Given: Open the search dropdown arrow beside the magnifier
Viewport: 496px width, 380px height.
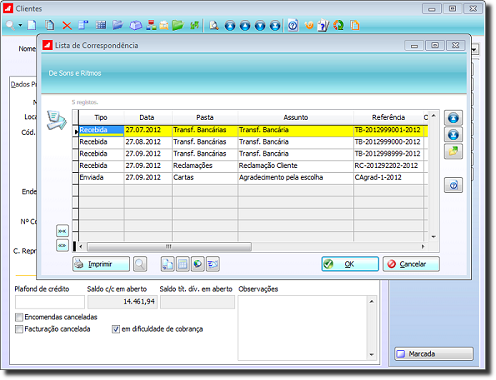Looking at the screenshot, I should [x=20, y=25].
